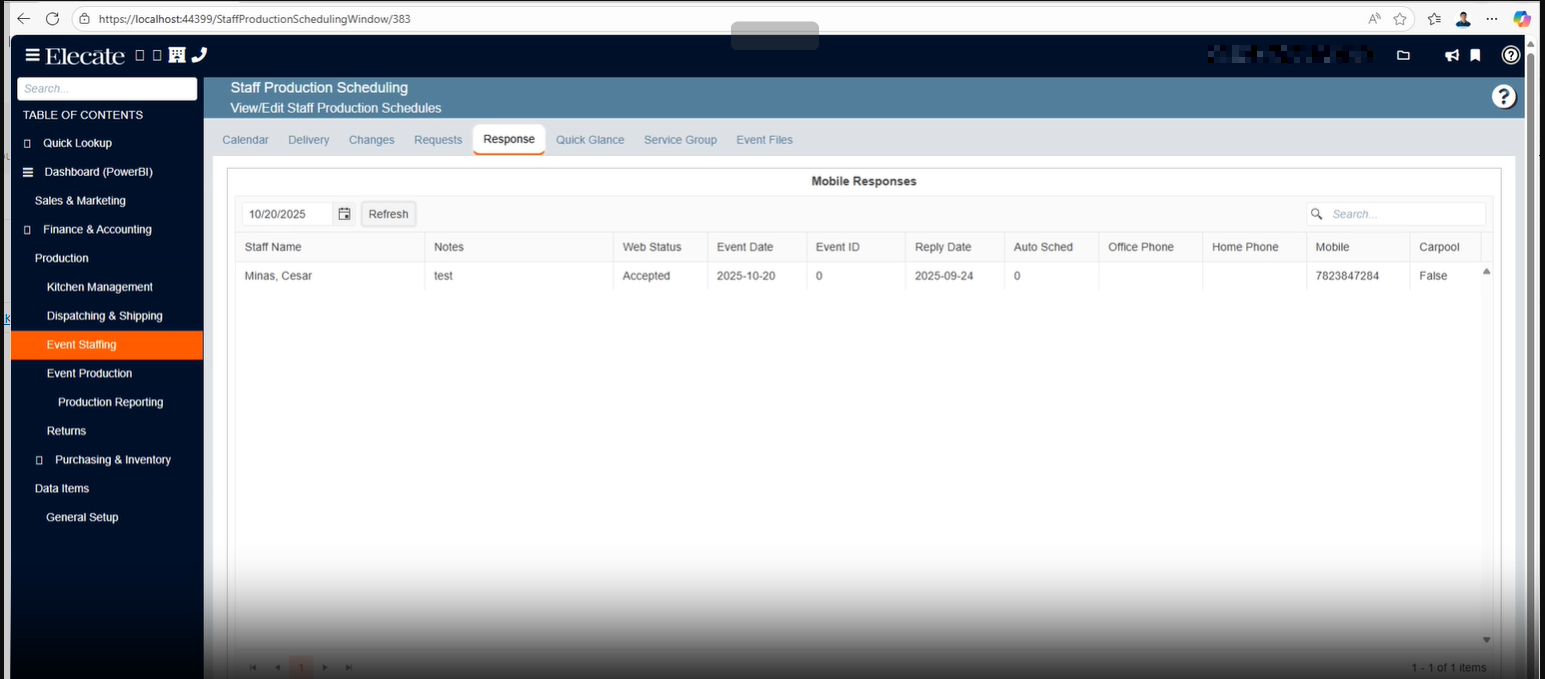
Task: Open Kitchen Management in sidebar
Action: [x=99, y=287]
